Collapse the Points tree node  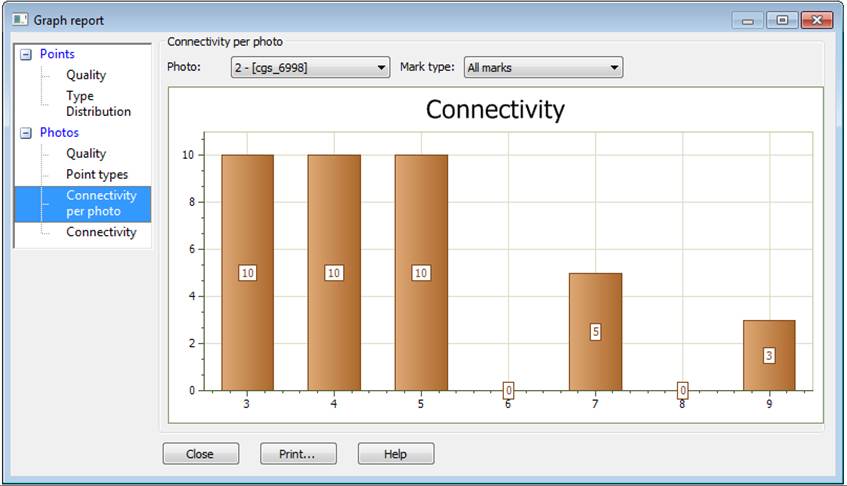(26, 55)
